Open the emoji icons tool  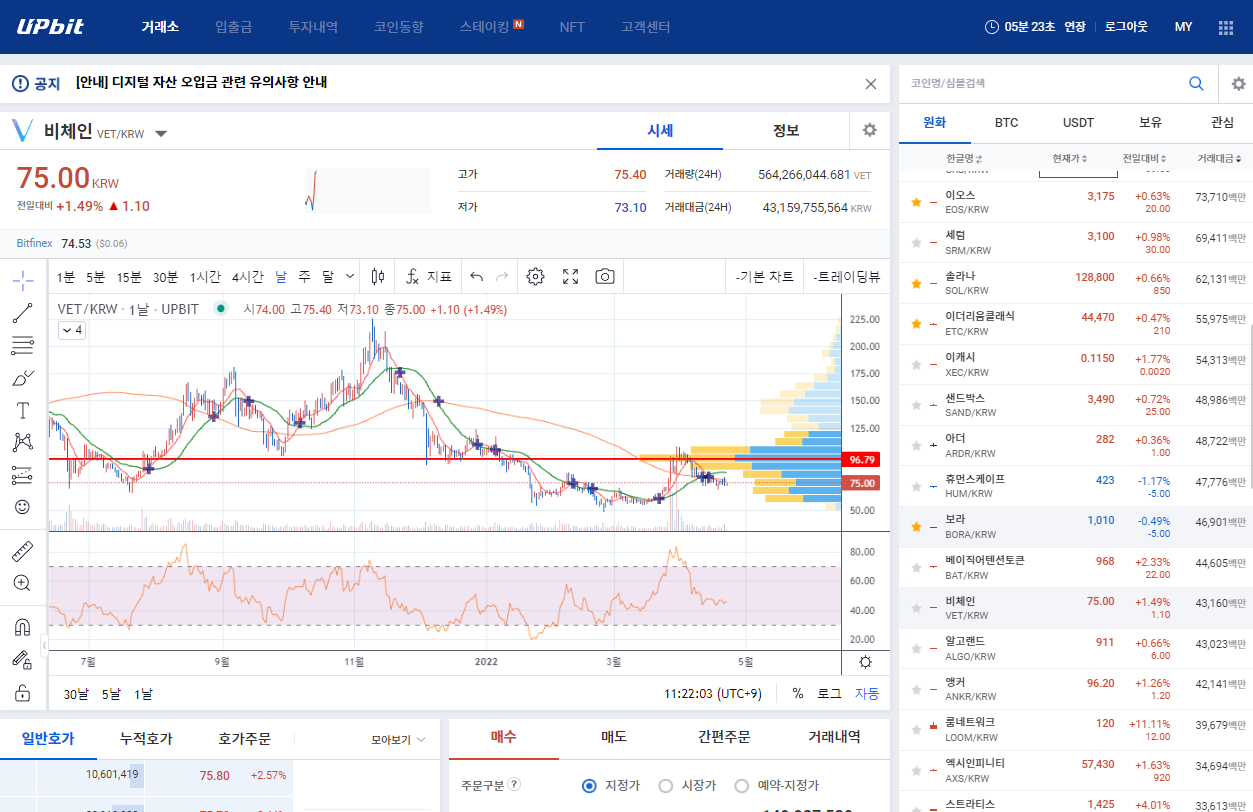point(22,507)
